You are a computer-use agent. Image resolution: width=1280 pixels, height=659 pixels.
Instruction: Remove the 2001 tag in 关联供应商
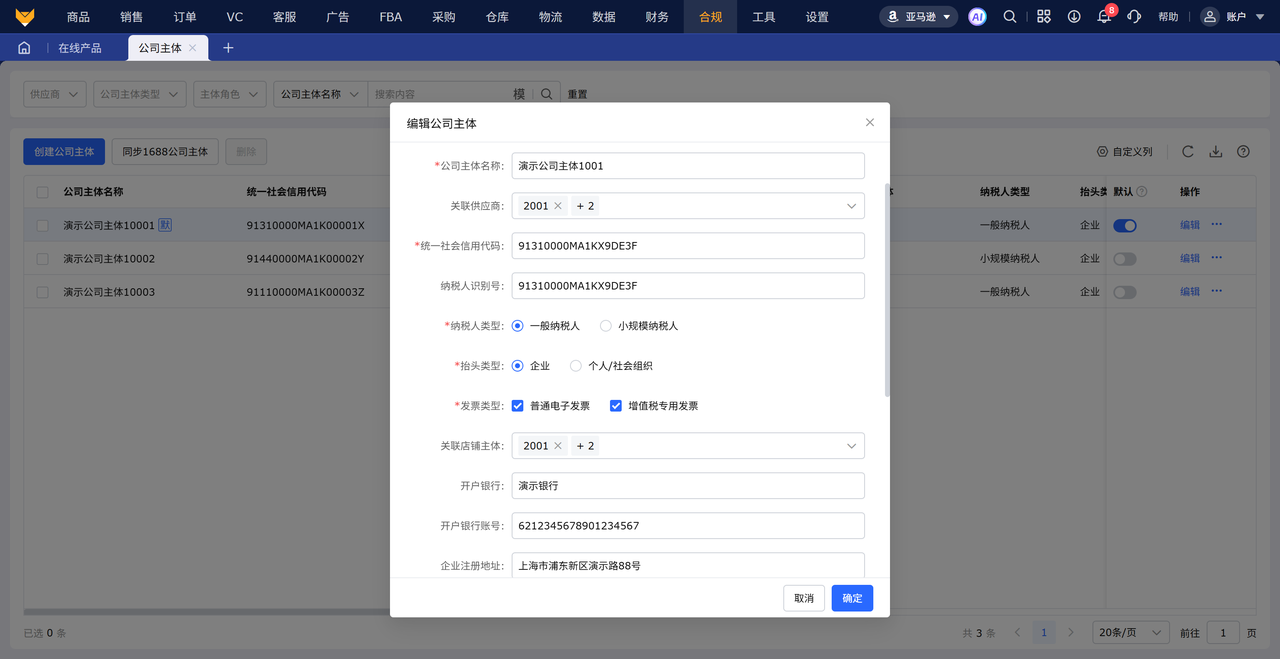point(558,206)
